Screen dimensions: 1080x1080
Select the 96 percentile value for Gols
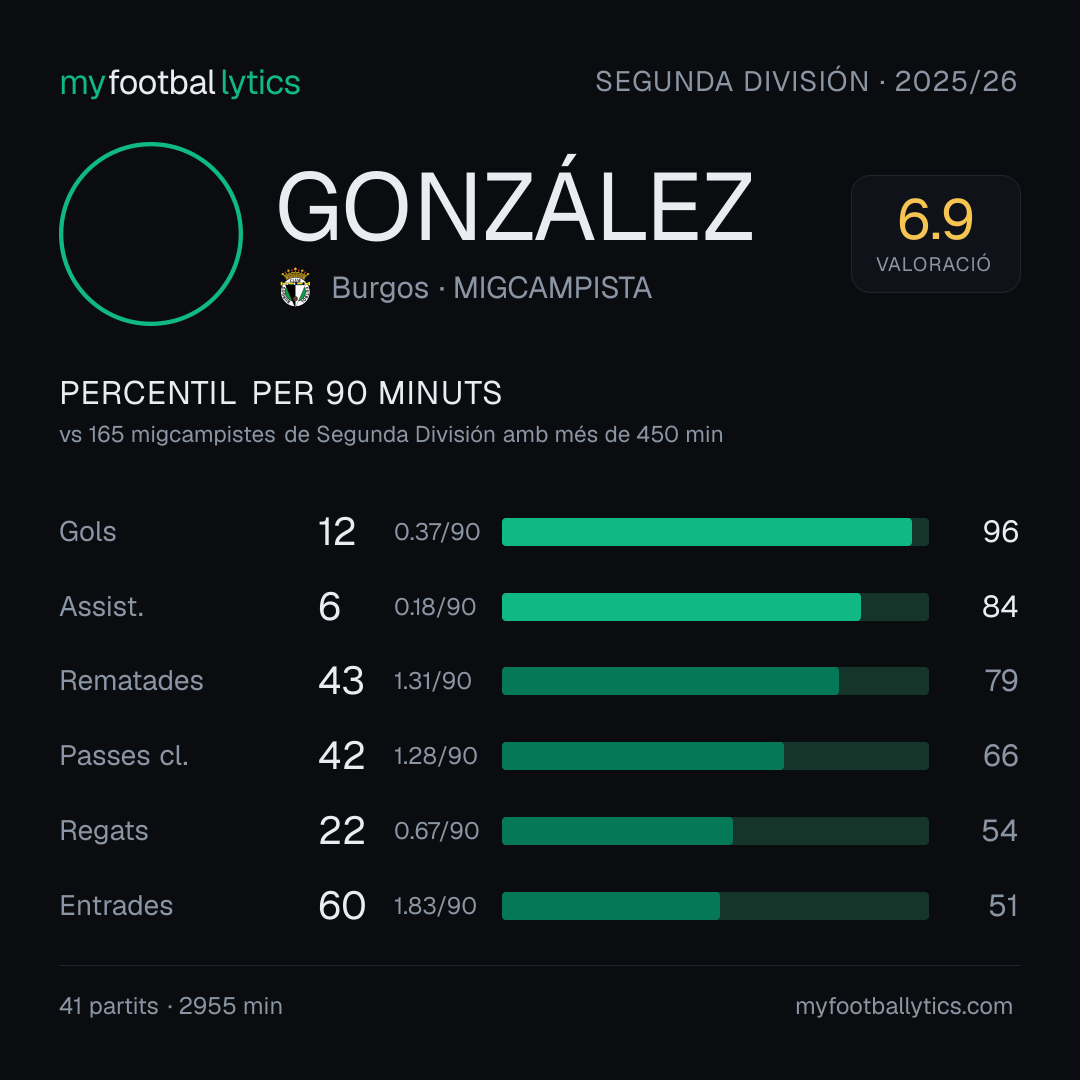pos(1000,532)
